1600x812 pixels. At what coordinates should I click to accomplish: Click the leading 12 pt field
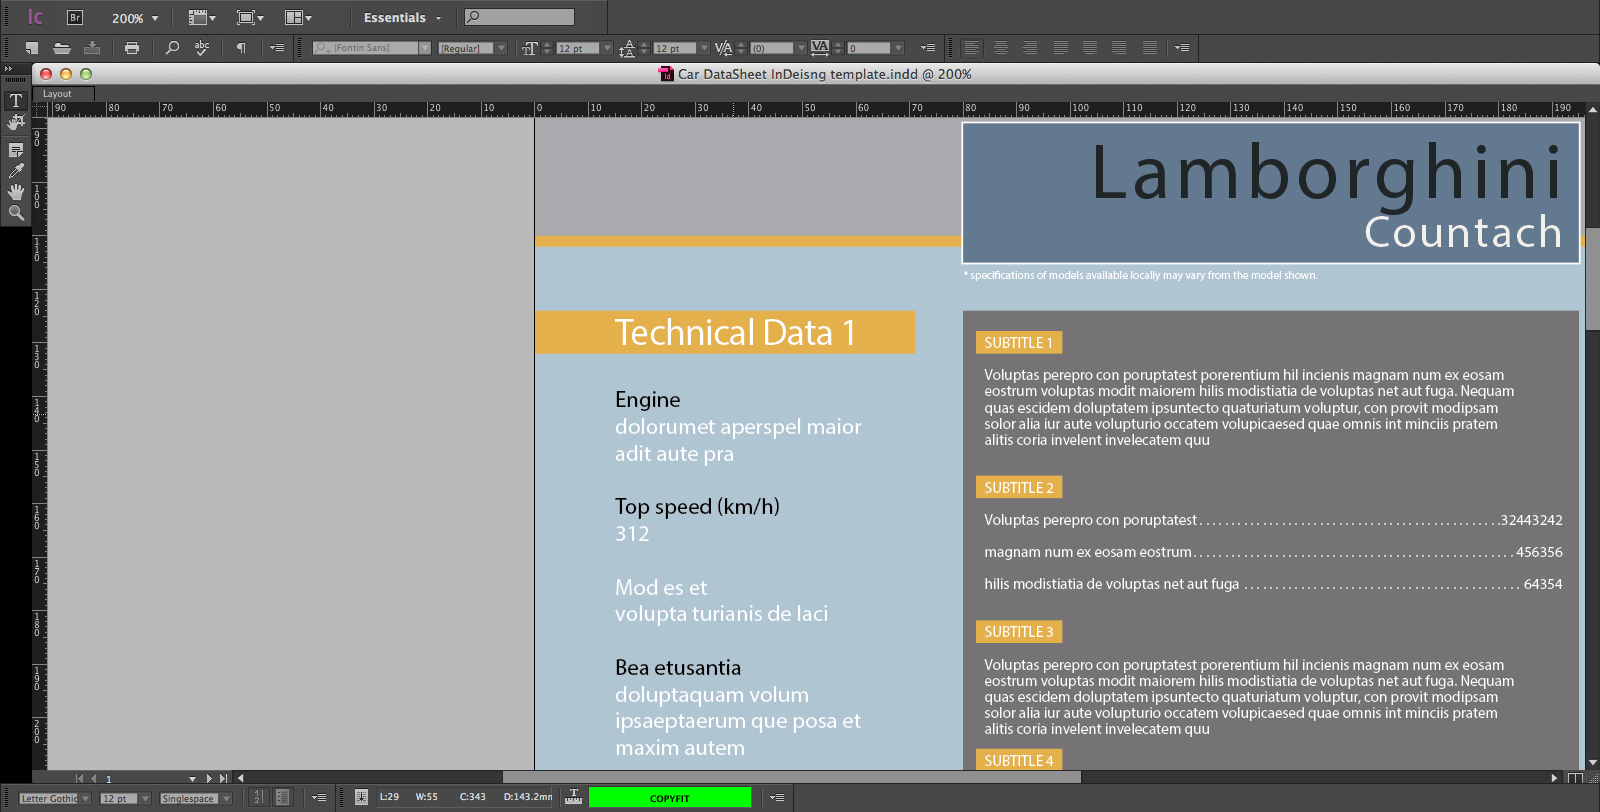click(x=674, y=48)
